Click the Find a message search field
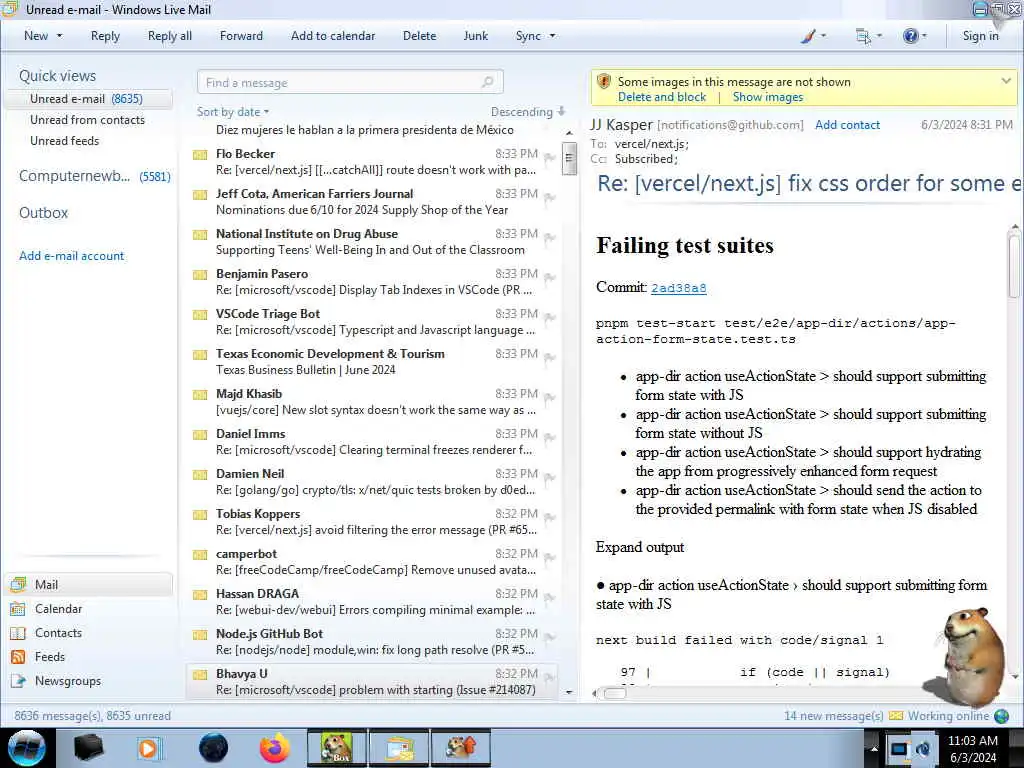The height and width of the screenshot is (768, 1024). point(350,82)
